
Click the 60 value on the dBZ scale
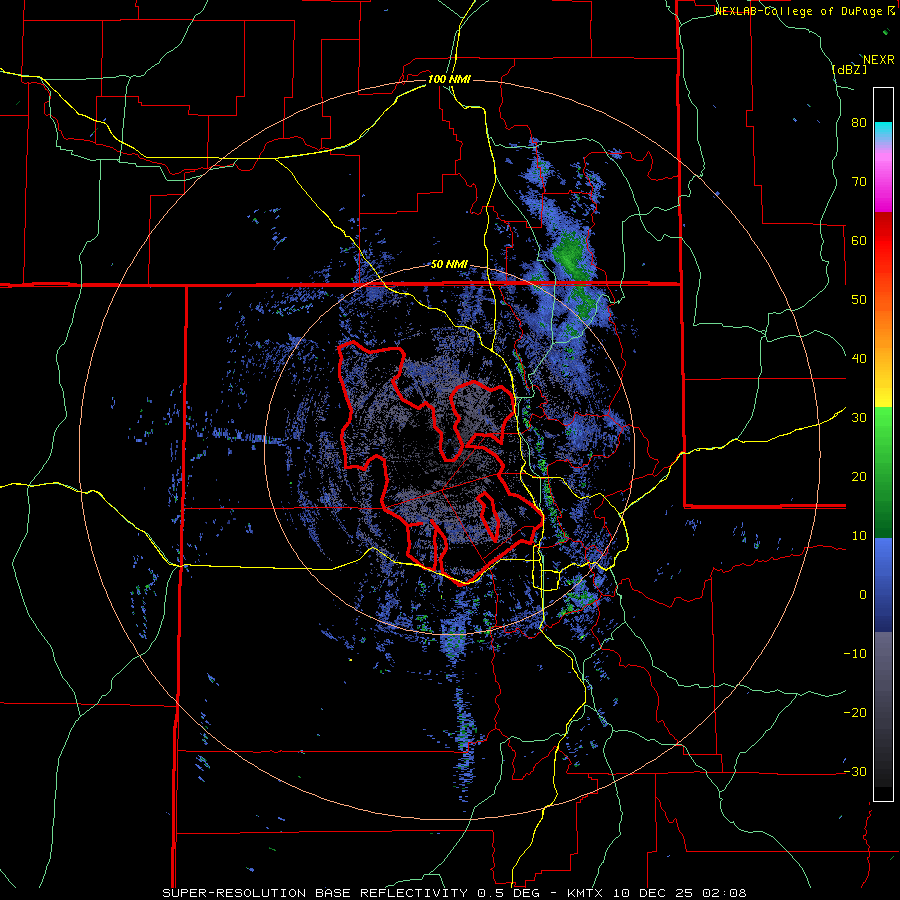(859, 240)
